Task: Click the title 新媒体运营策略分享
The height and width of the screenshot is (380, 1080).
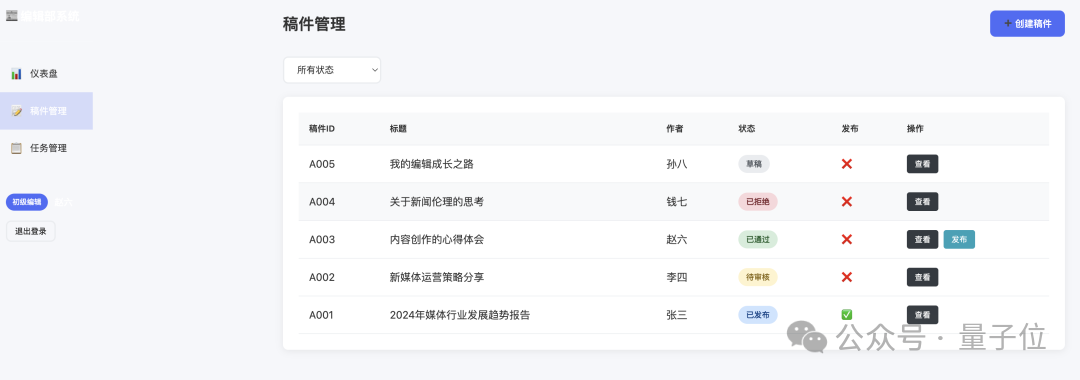Action: pyautogui.click(x=437, y=277)
